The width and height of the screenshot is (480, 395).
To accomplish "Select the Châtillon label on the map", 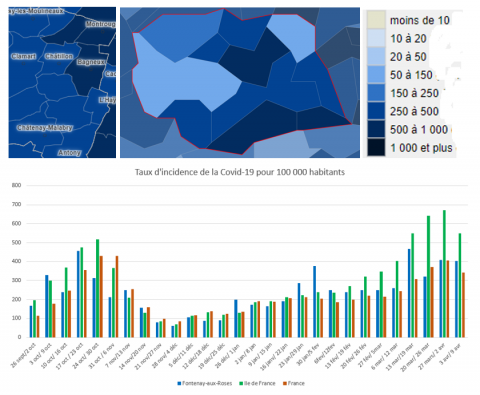I will [59, 56].
